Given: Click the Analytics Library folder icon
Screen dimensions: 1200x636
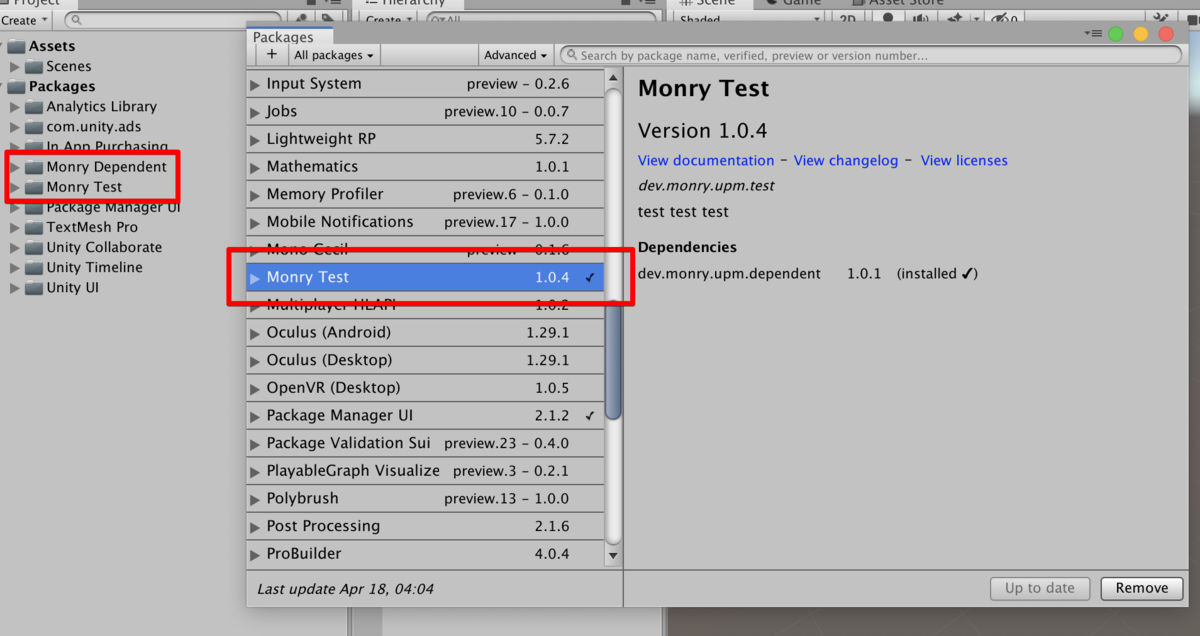Looking at the screenshot, I should [x=33, y=106].
